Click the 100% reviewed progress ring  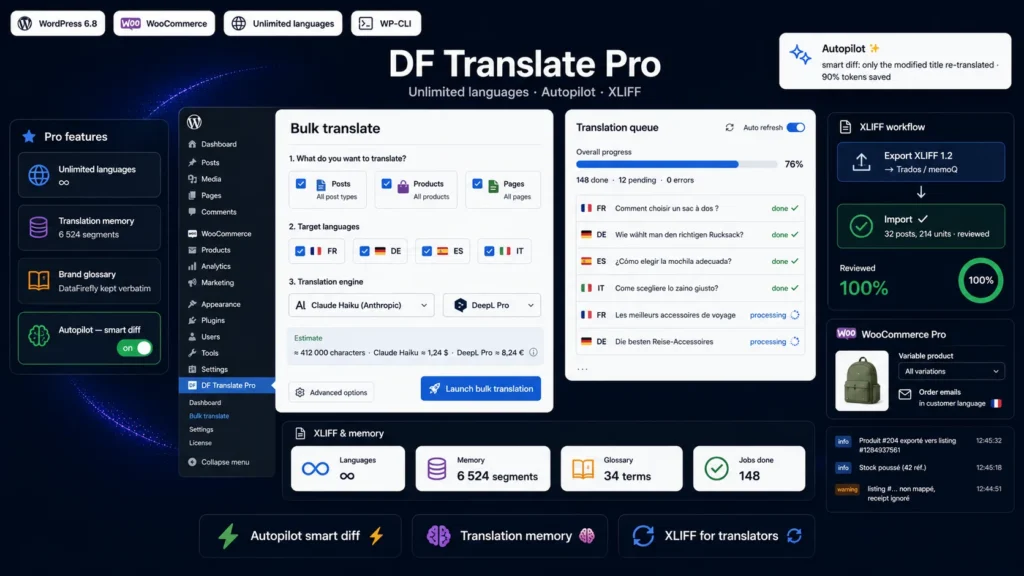click(980, 280)
